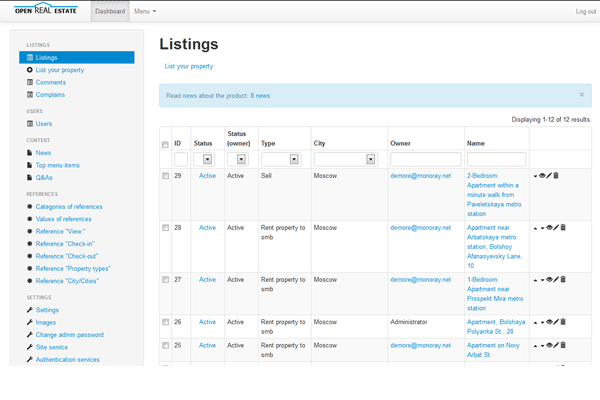
Task: Click the edit pencil icon for listing 29
Action: coord(549,176)
